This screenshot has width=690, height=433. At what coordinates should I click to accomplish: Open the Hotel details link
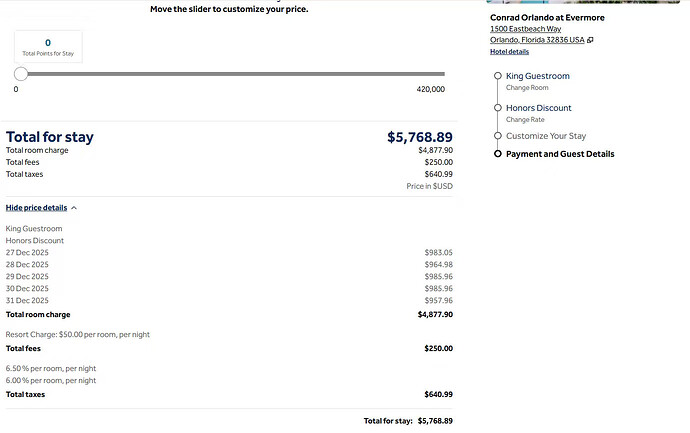tap(510, 51)
